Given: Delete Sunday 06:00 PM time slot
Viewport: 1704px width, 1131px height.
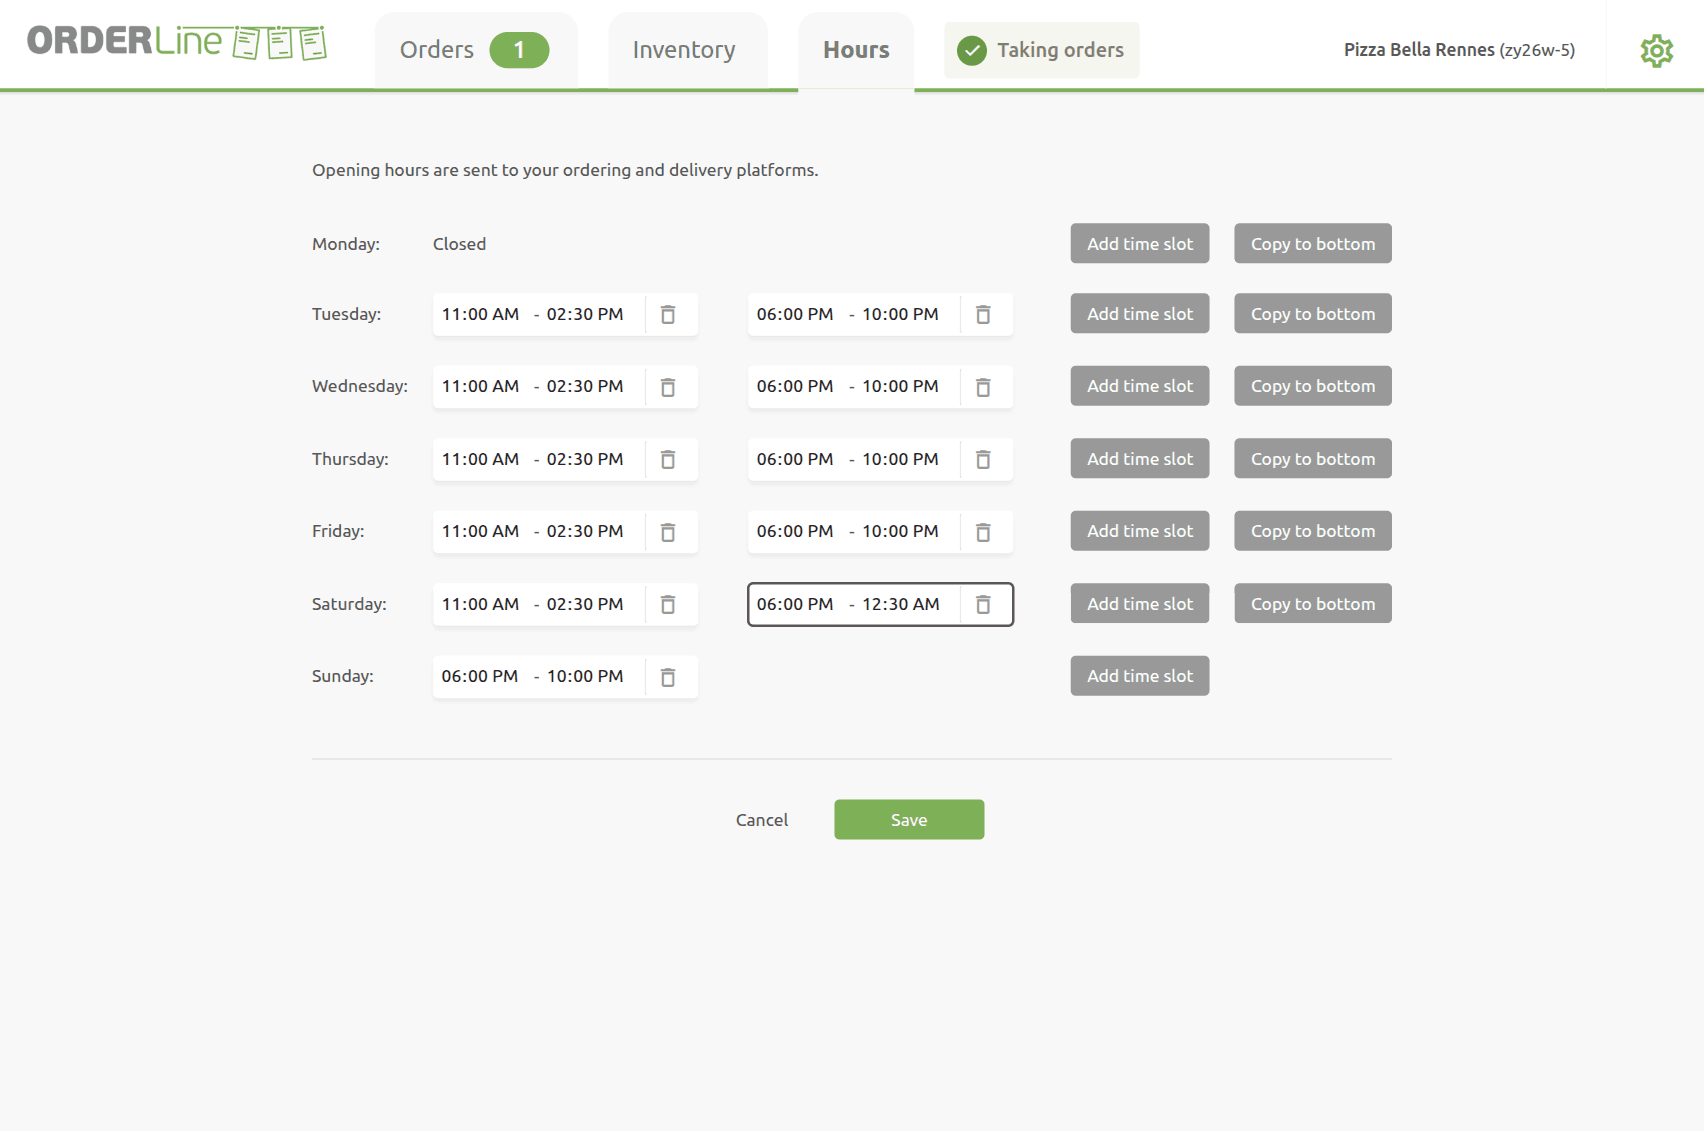Looking at the screenshot, I should pyautogui.click(x=668, y=677).
